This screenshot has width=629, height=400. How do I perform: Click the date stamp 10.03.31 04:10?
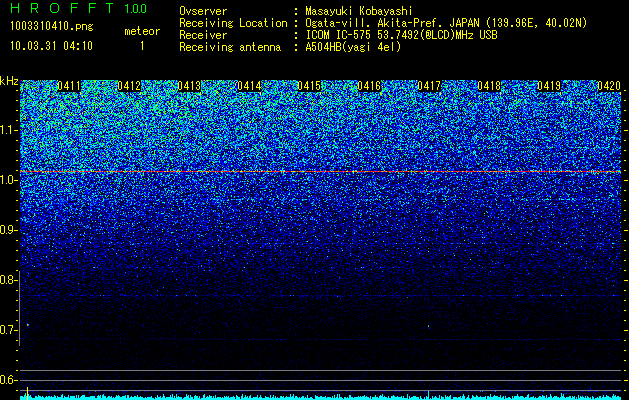(51, 46)
